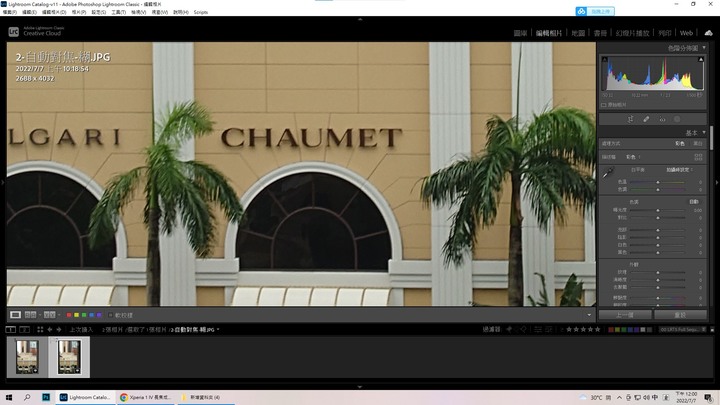Collapse the right panel group arrow
Screen dimensions: 720x405
[x=717, y=182]
